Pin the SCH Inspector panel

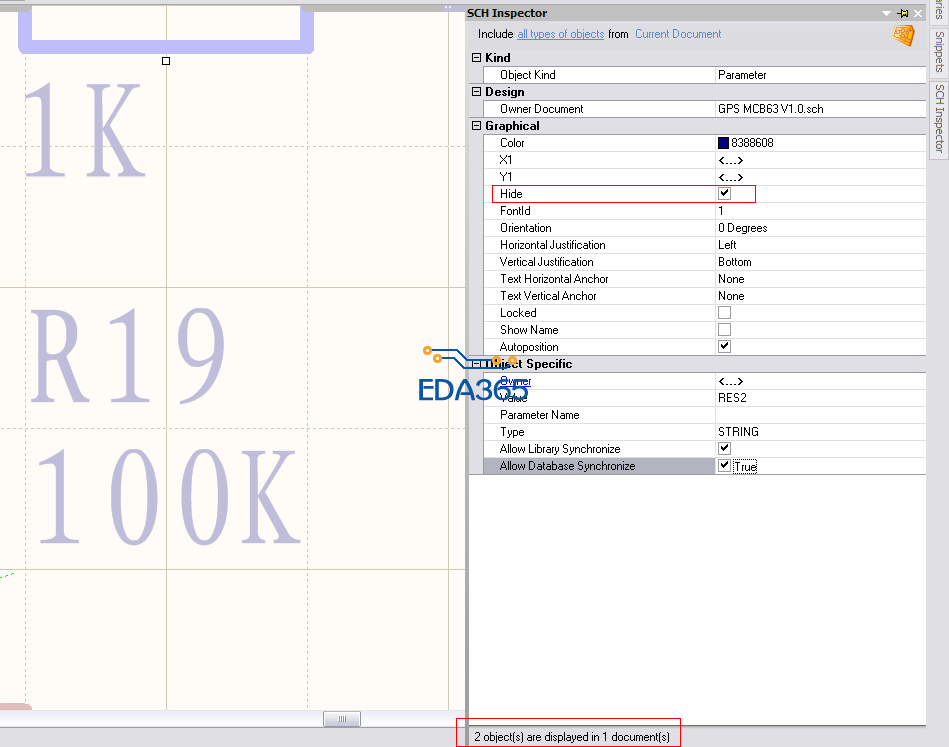pos(903,13)
